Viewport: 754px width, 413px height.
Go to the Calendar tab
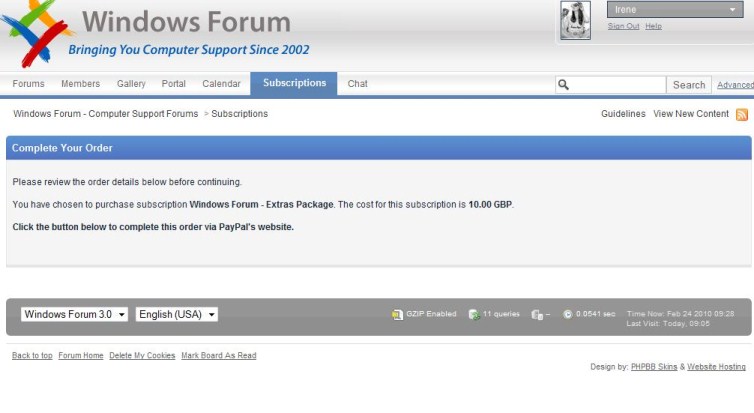pos(221,84)
